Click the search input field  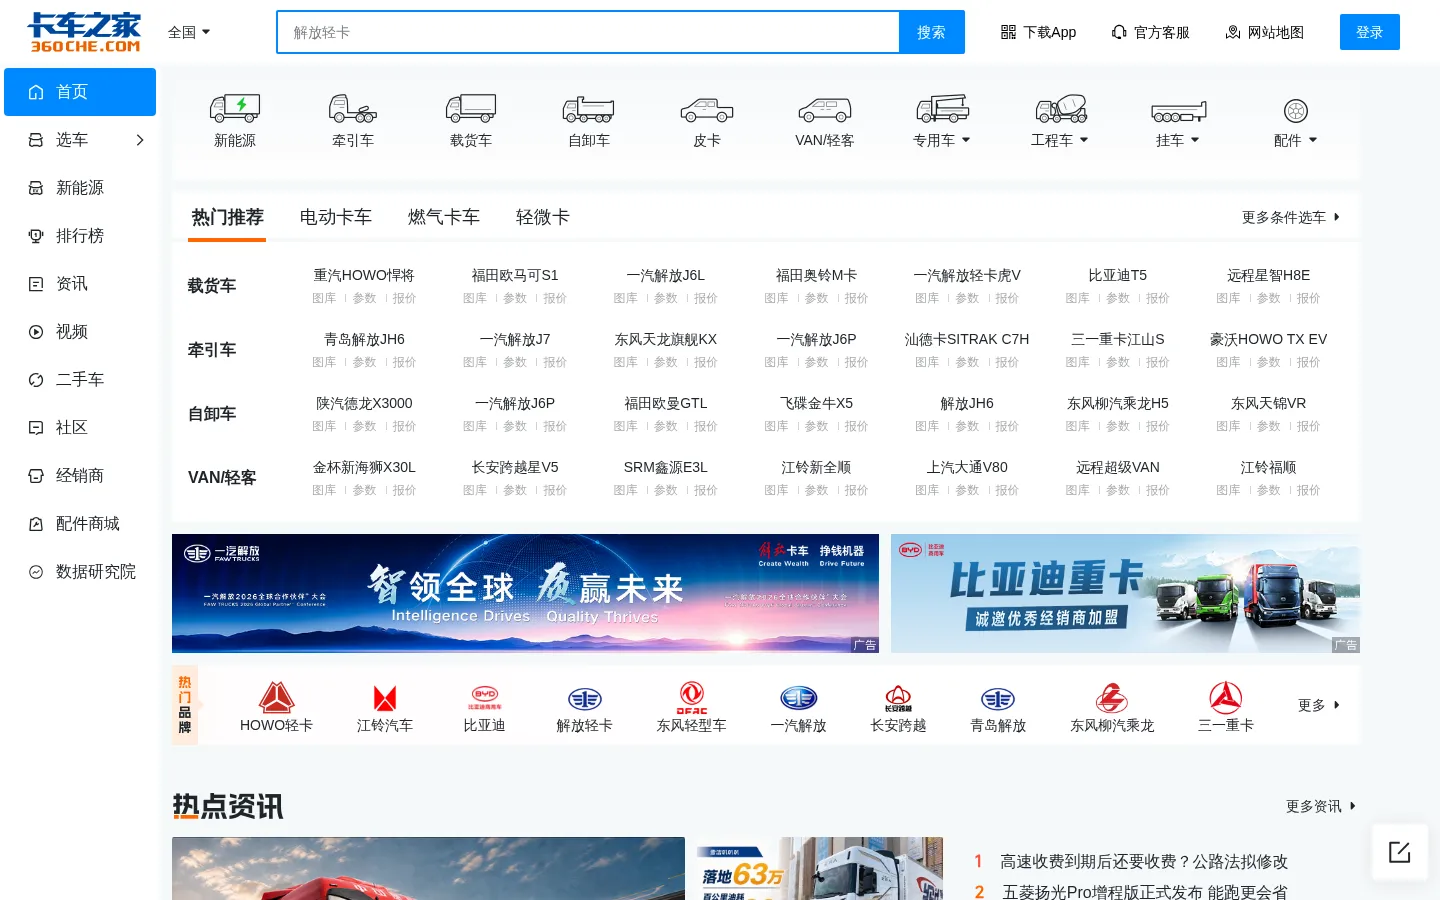[588, 32]
